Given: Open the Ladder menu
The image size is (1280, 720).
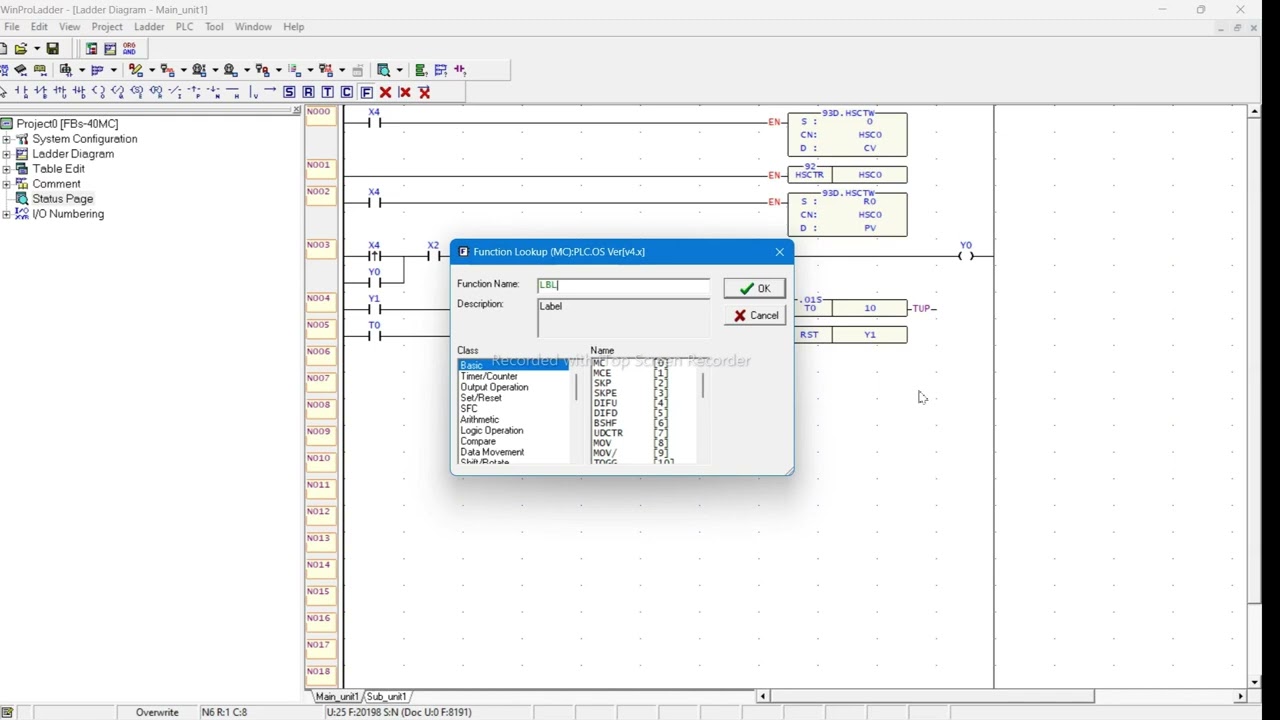Looking at the screenshot, I should click(149, 27).
